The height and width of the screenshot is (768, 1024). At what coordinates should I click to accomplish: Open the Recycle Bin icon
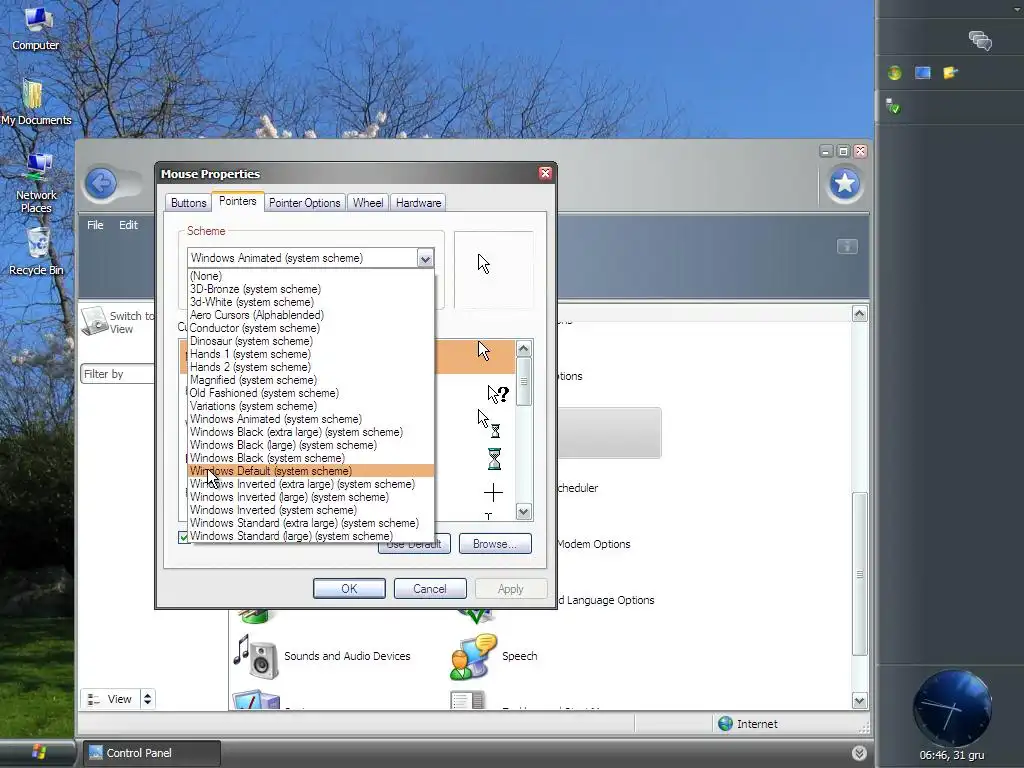pyautogui.click(x=37, y=251)
